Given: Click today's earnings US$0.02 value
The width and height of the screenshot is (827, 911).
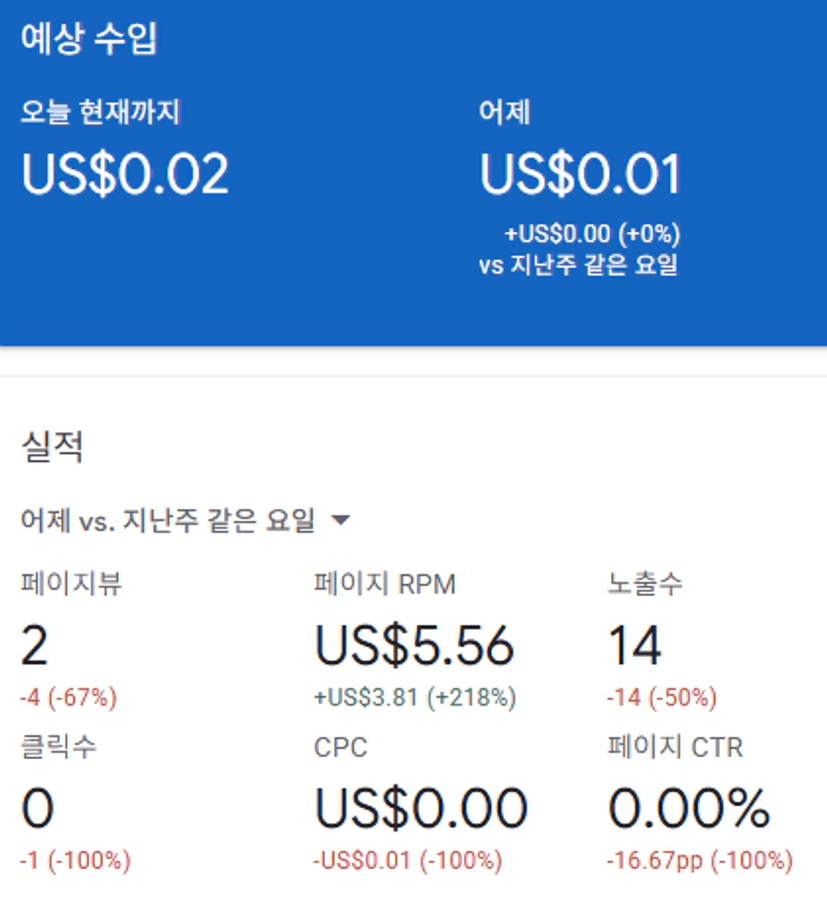Looking at the screenshot, I should coord(125,174).
